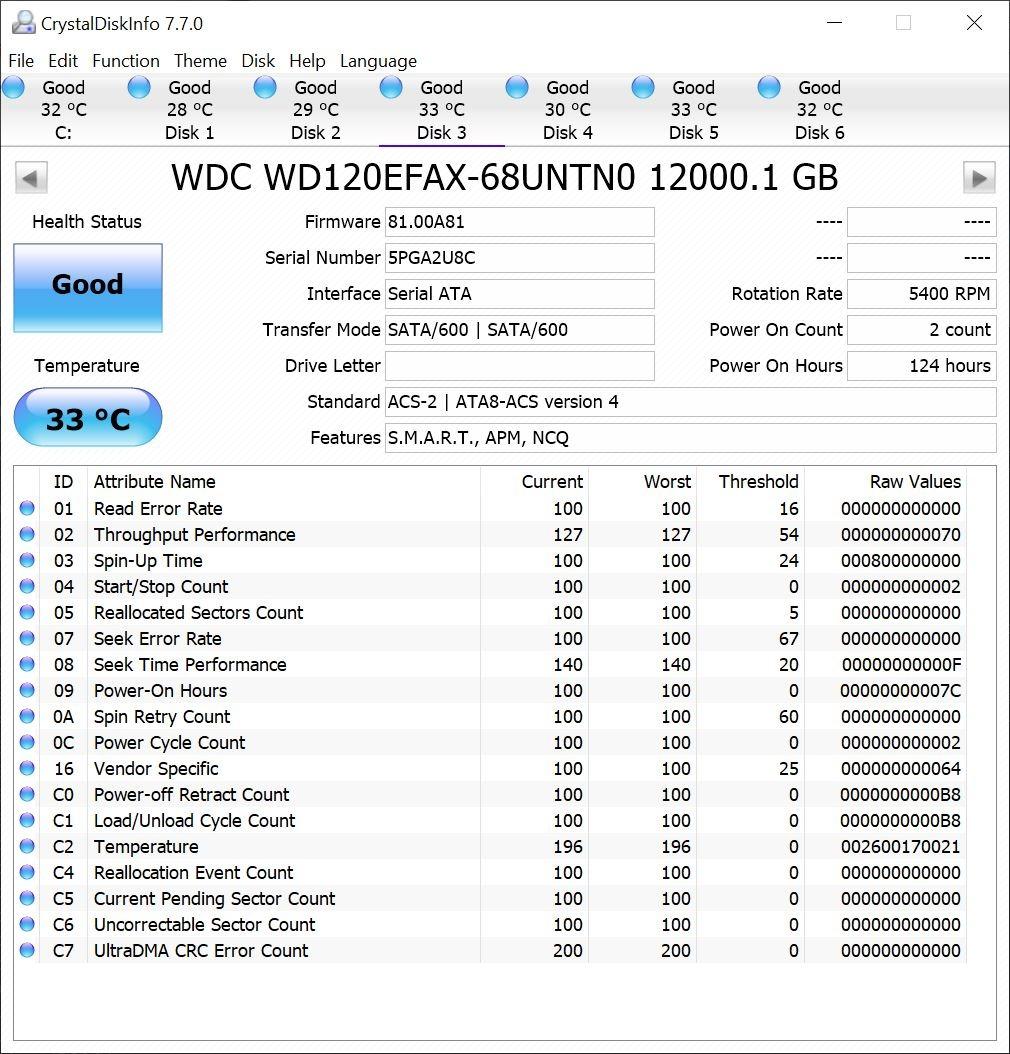
Task: Open the Language menu
Action: click(378, 61)
